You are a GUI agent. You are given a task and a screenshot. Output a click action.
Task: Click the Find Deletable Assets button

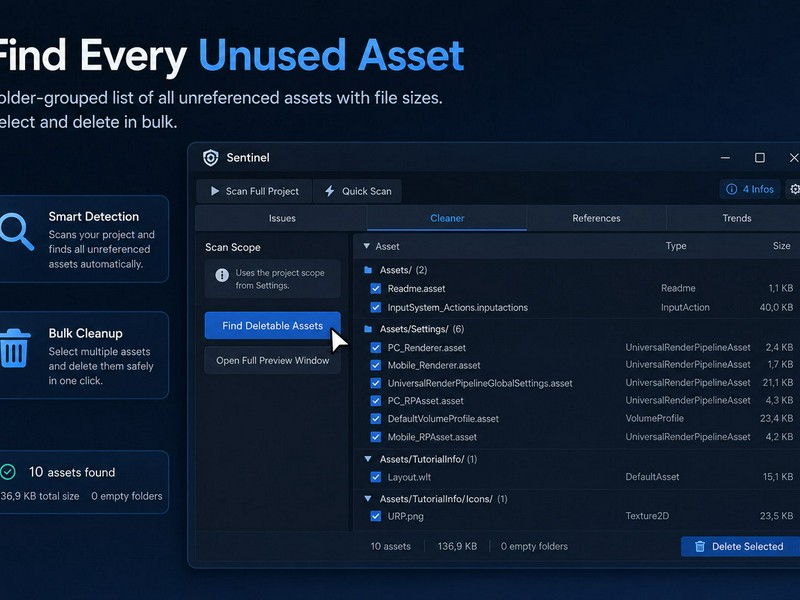pos(272,326)
